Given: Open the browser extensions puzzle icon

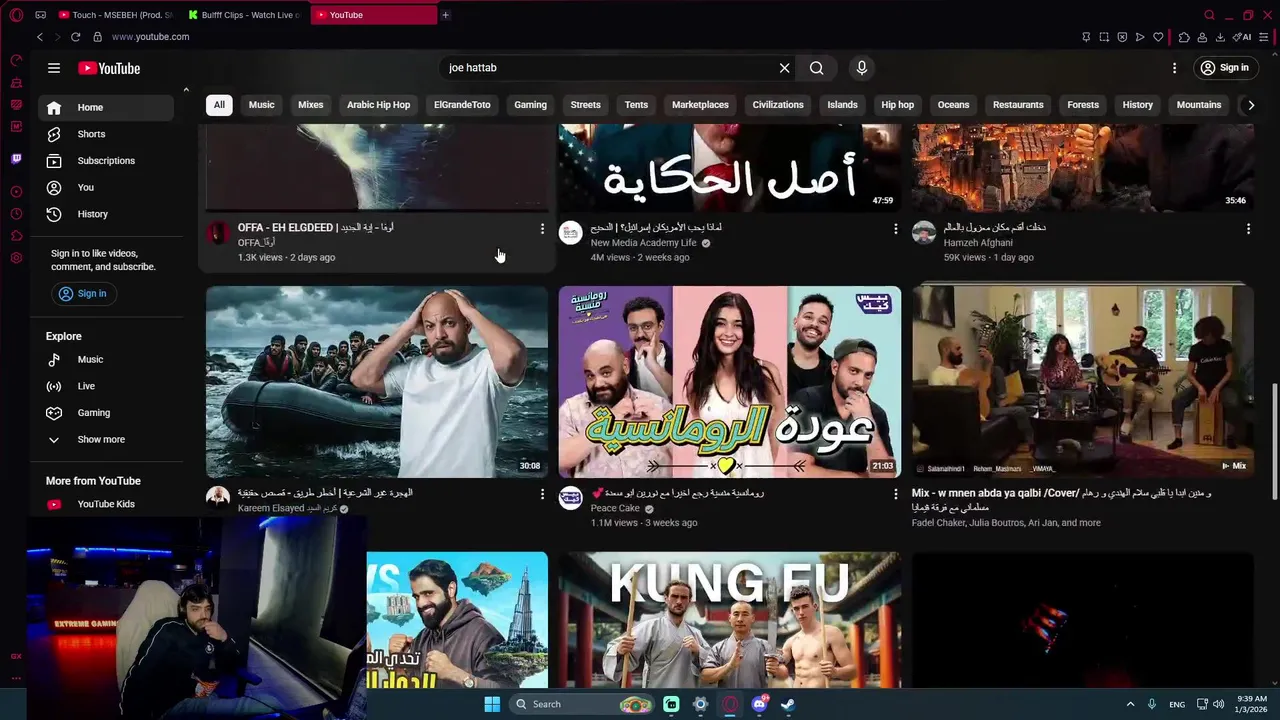Looking at the screenshot, I should click(x=1184, y=37).
